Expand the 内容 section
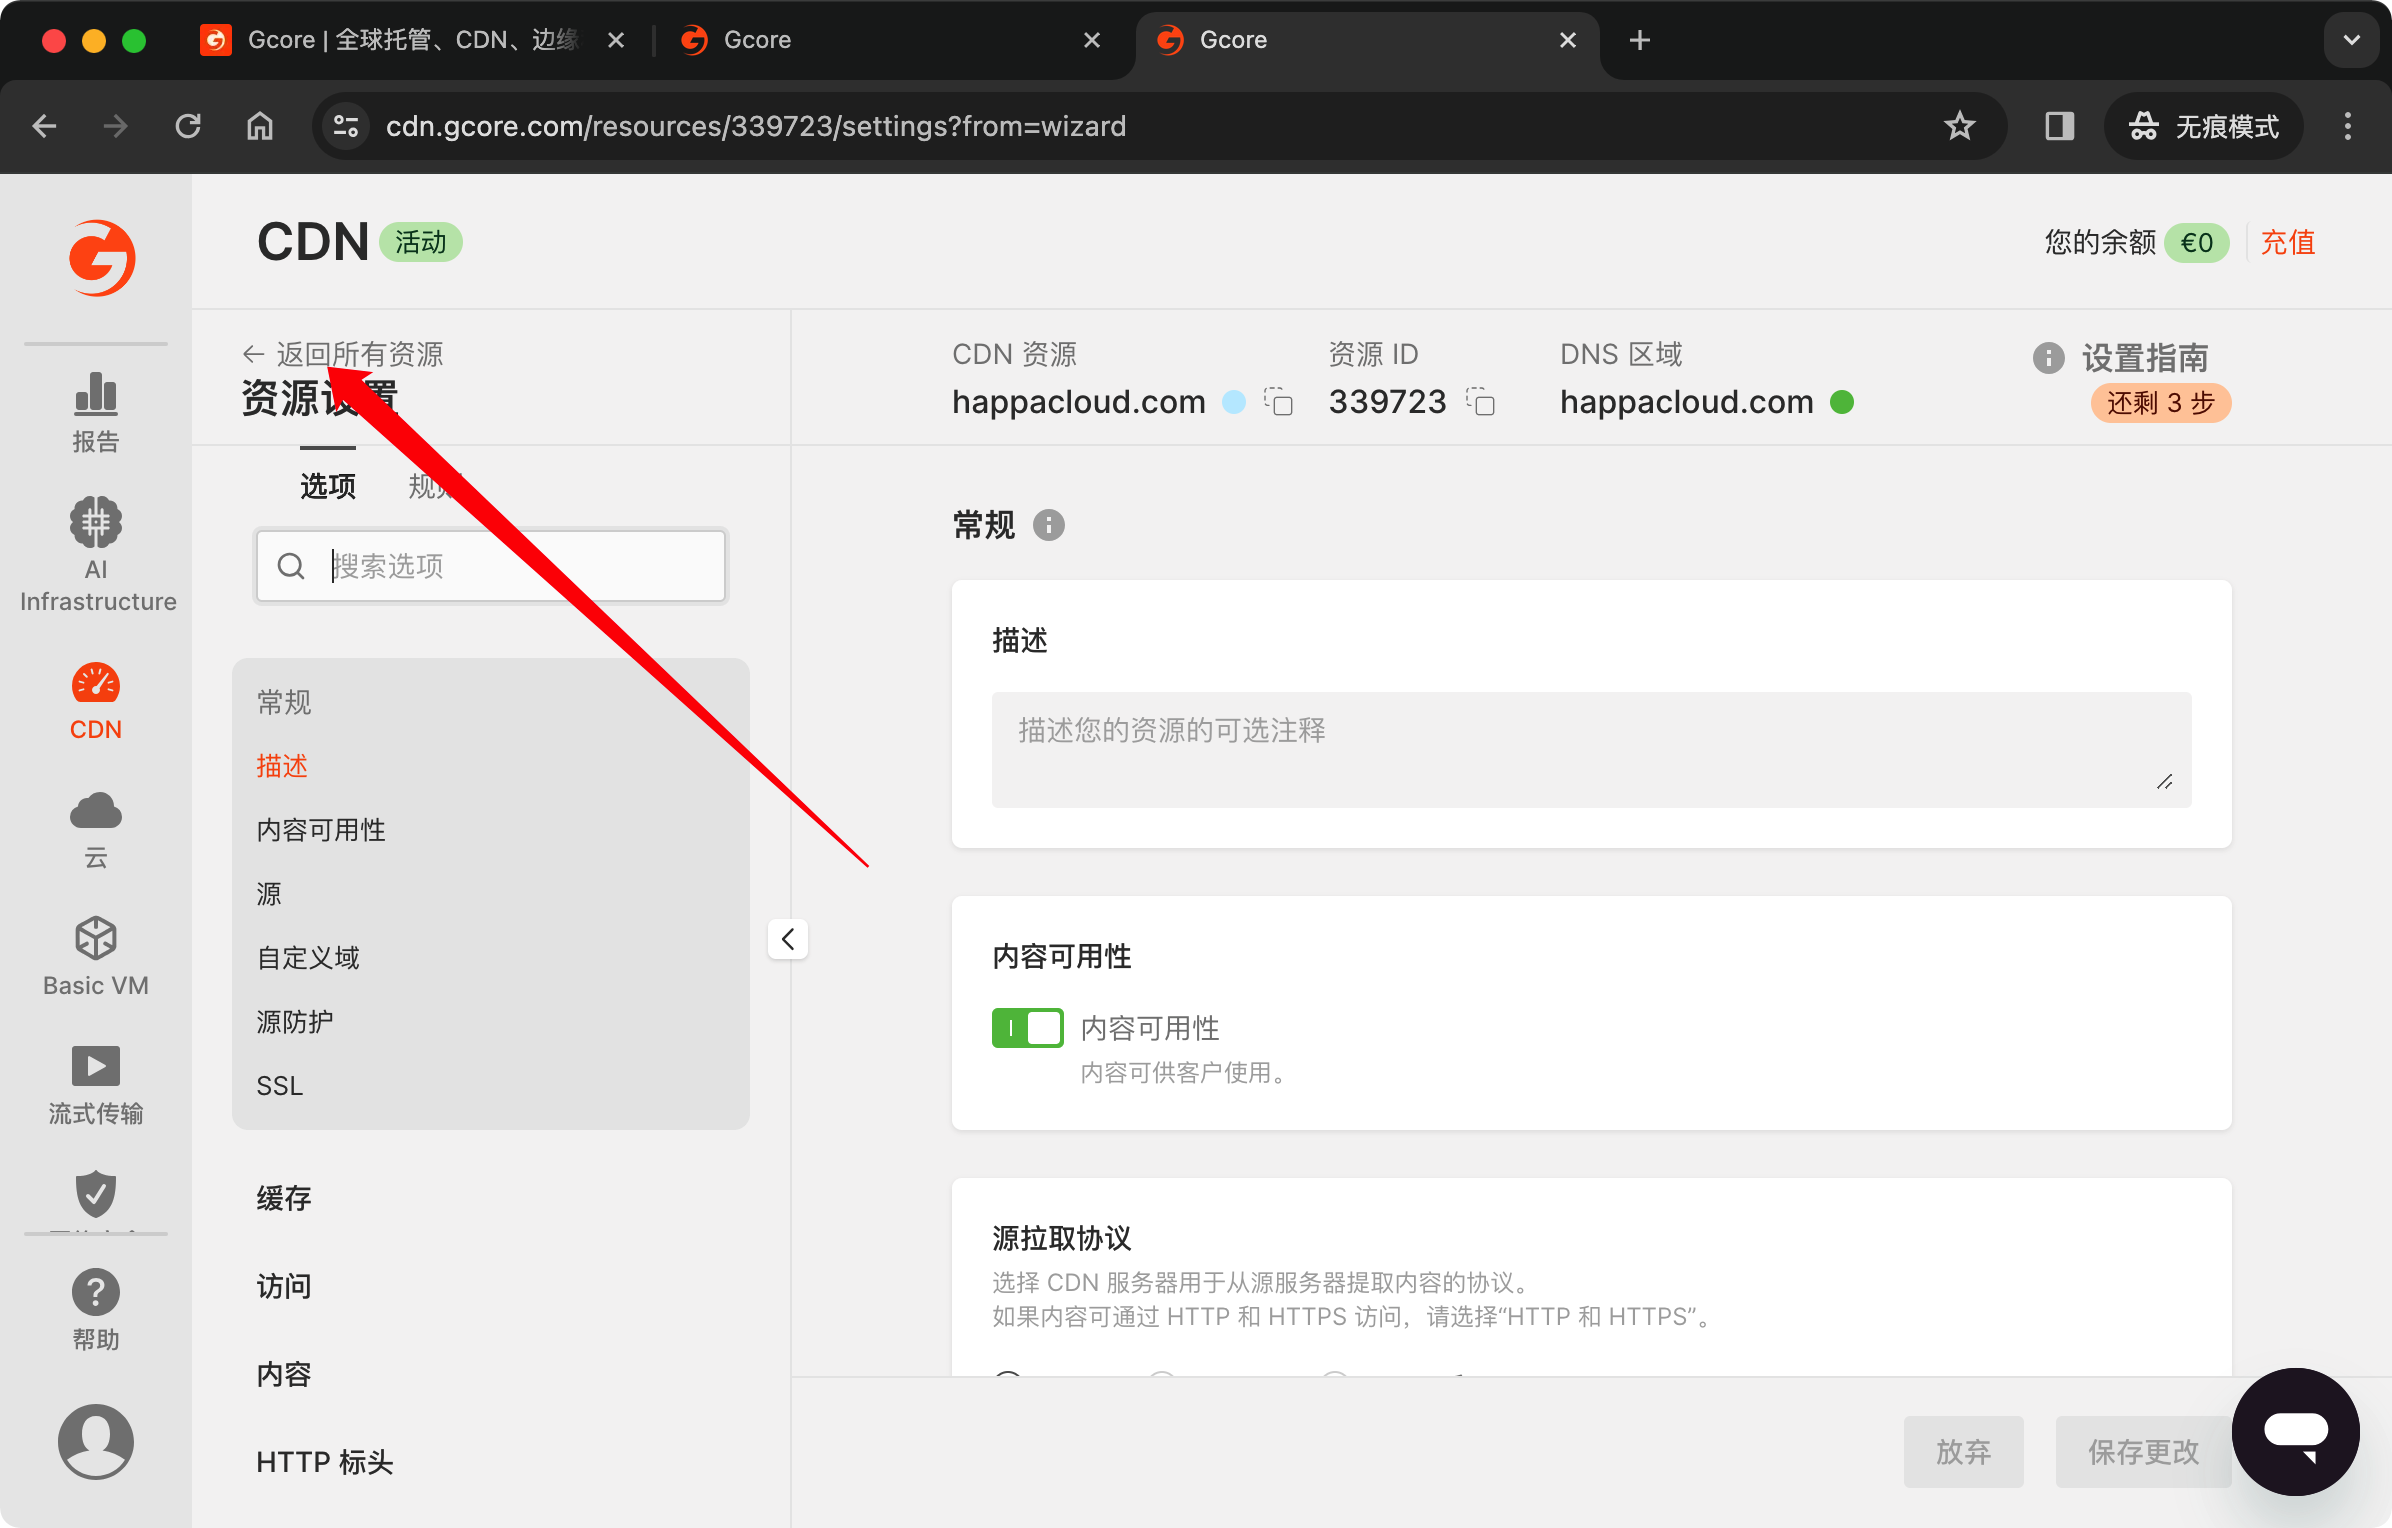Viewport: 2392px width, 1528px height. click(x=284, y=1374)
